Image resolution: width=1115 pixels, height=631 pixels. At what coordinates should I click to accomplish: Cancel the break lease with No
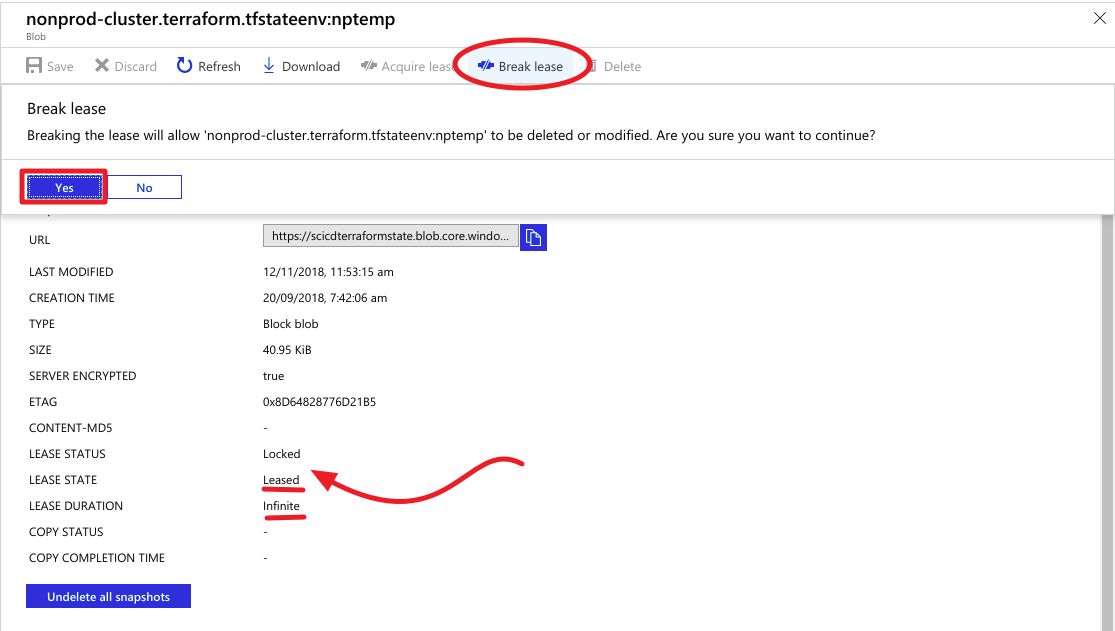(x=144, y=187)
